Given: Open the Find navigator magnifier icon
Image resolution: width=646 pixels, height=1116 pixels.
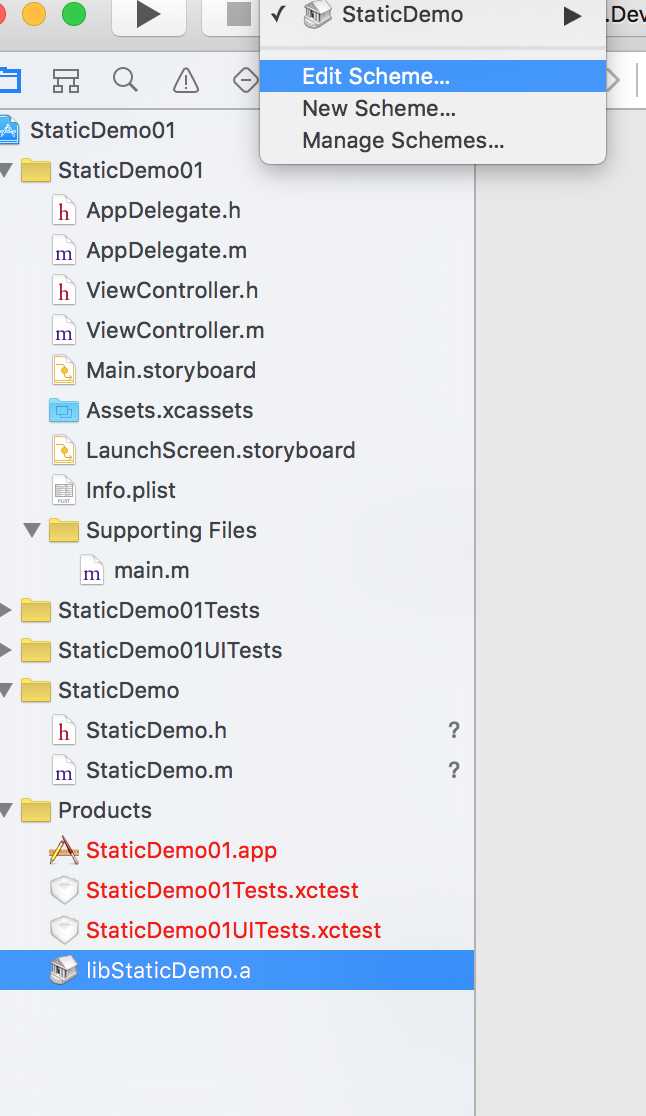Looking at the screenshot, I should tap(125, 80).
